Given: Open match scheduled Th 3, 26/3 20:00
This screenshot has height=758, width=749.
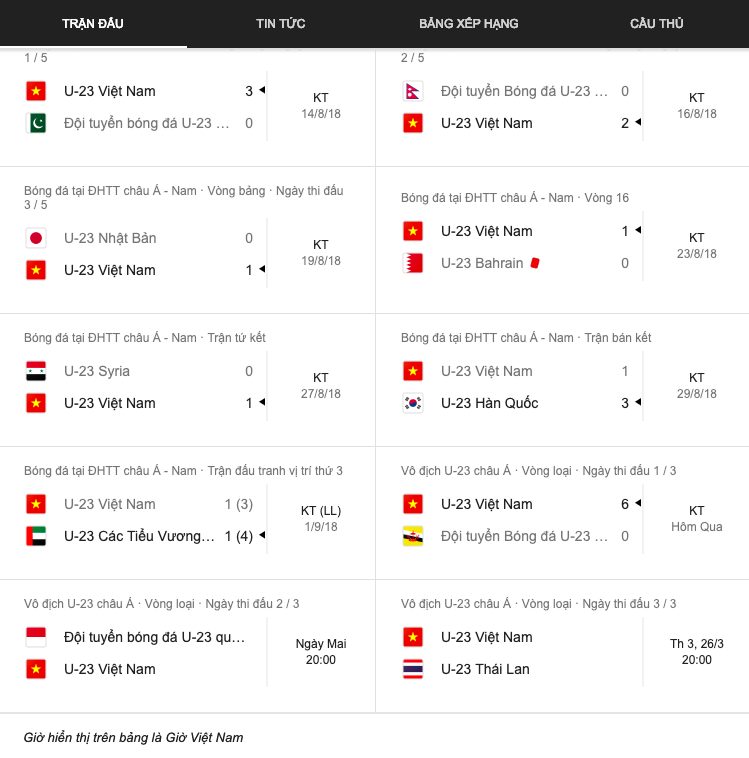Looking at the screenshot, I should click(696, 652).
